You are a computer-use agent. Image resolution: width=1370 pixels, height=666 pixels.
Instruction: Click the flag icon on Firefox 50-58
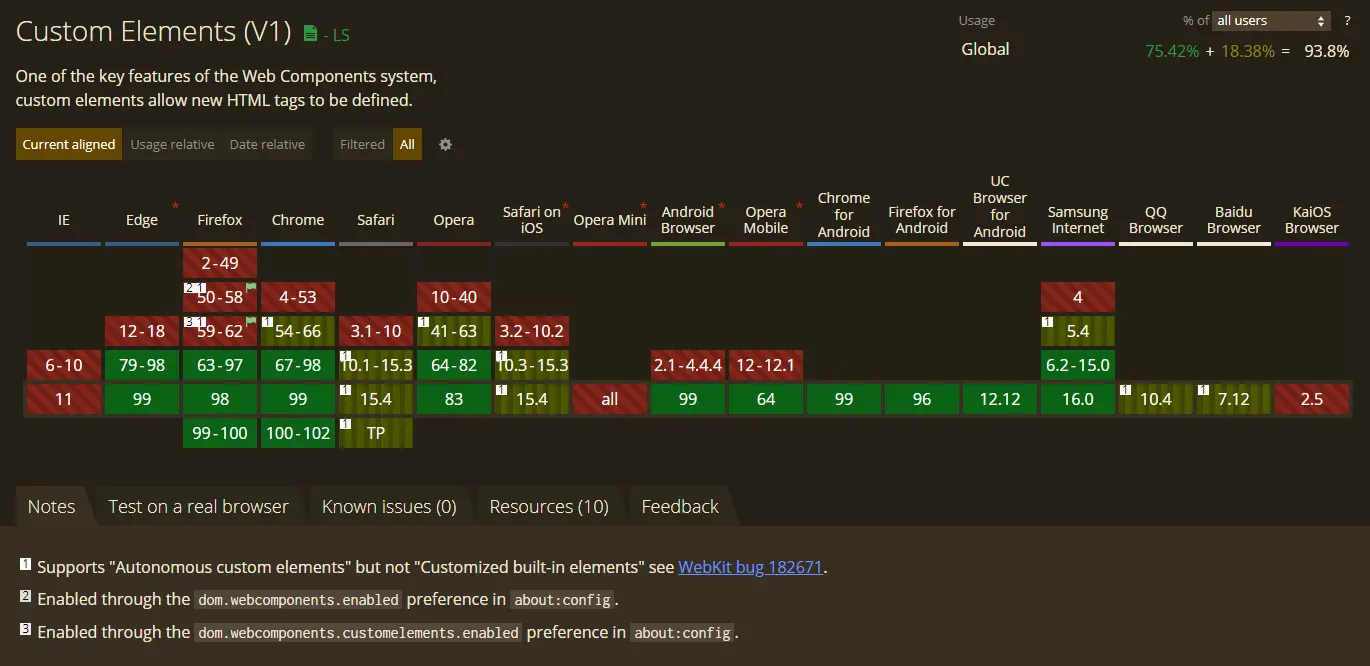tap(251, 287)
